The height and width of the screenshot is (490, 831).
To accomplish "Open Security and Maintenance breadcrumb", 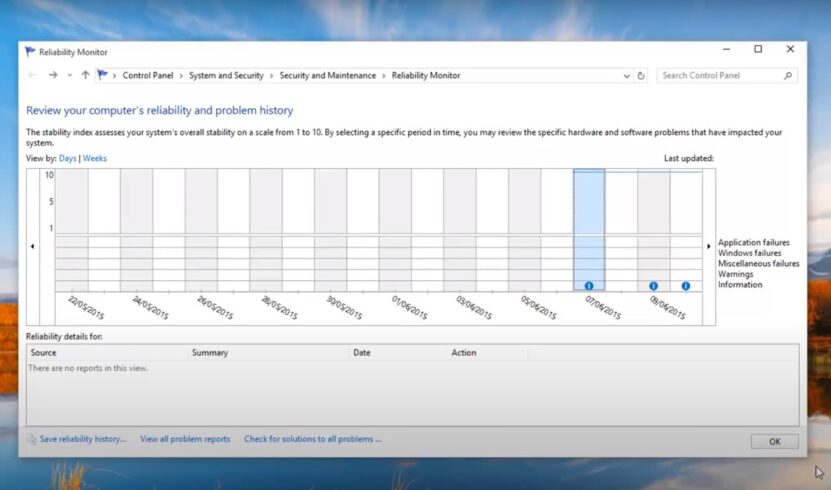I will 328,75.
